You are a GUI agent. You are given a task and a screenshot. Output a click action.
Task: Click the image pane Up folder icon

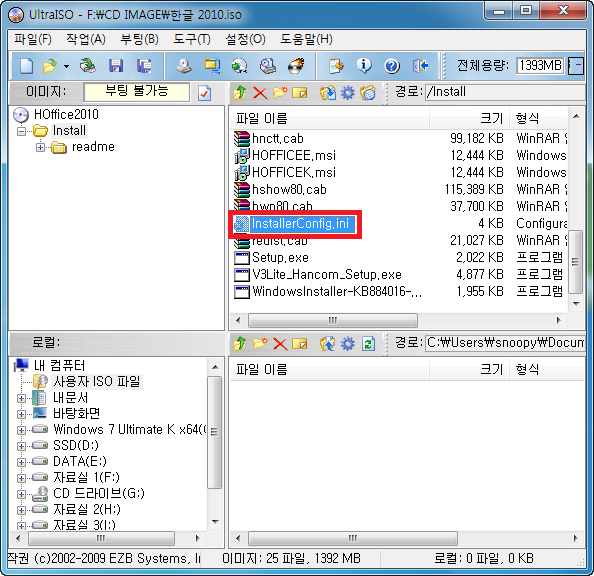pyautogui.click(x=240, y=92)
